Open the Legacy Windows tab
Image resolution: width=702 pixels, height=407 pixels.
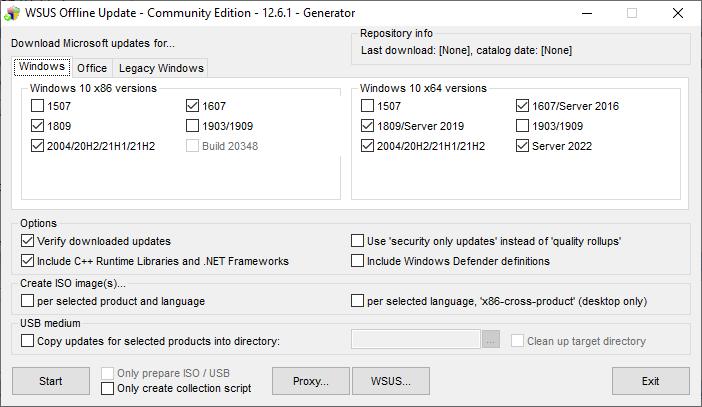click(x=161, y=68)
